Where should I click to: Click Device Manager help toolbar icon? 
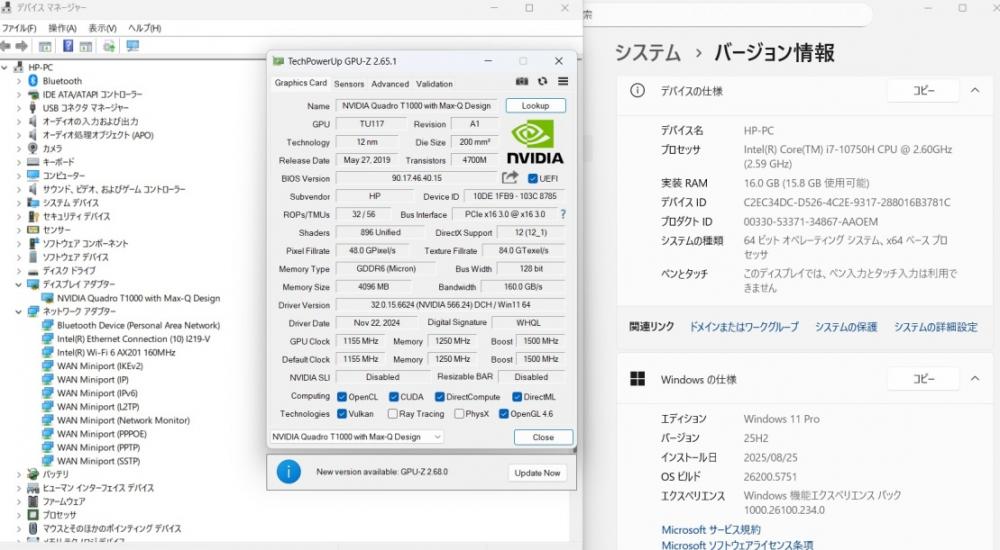coord(68,46)
